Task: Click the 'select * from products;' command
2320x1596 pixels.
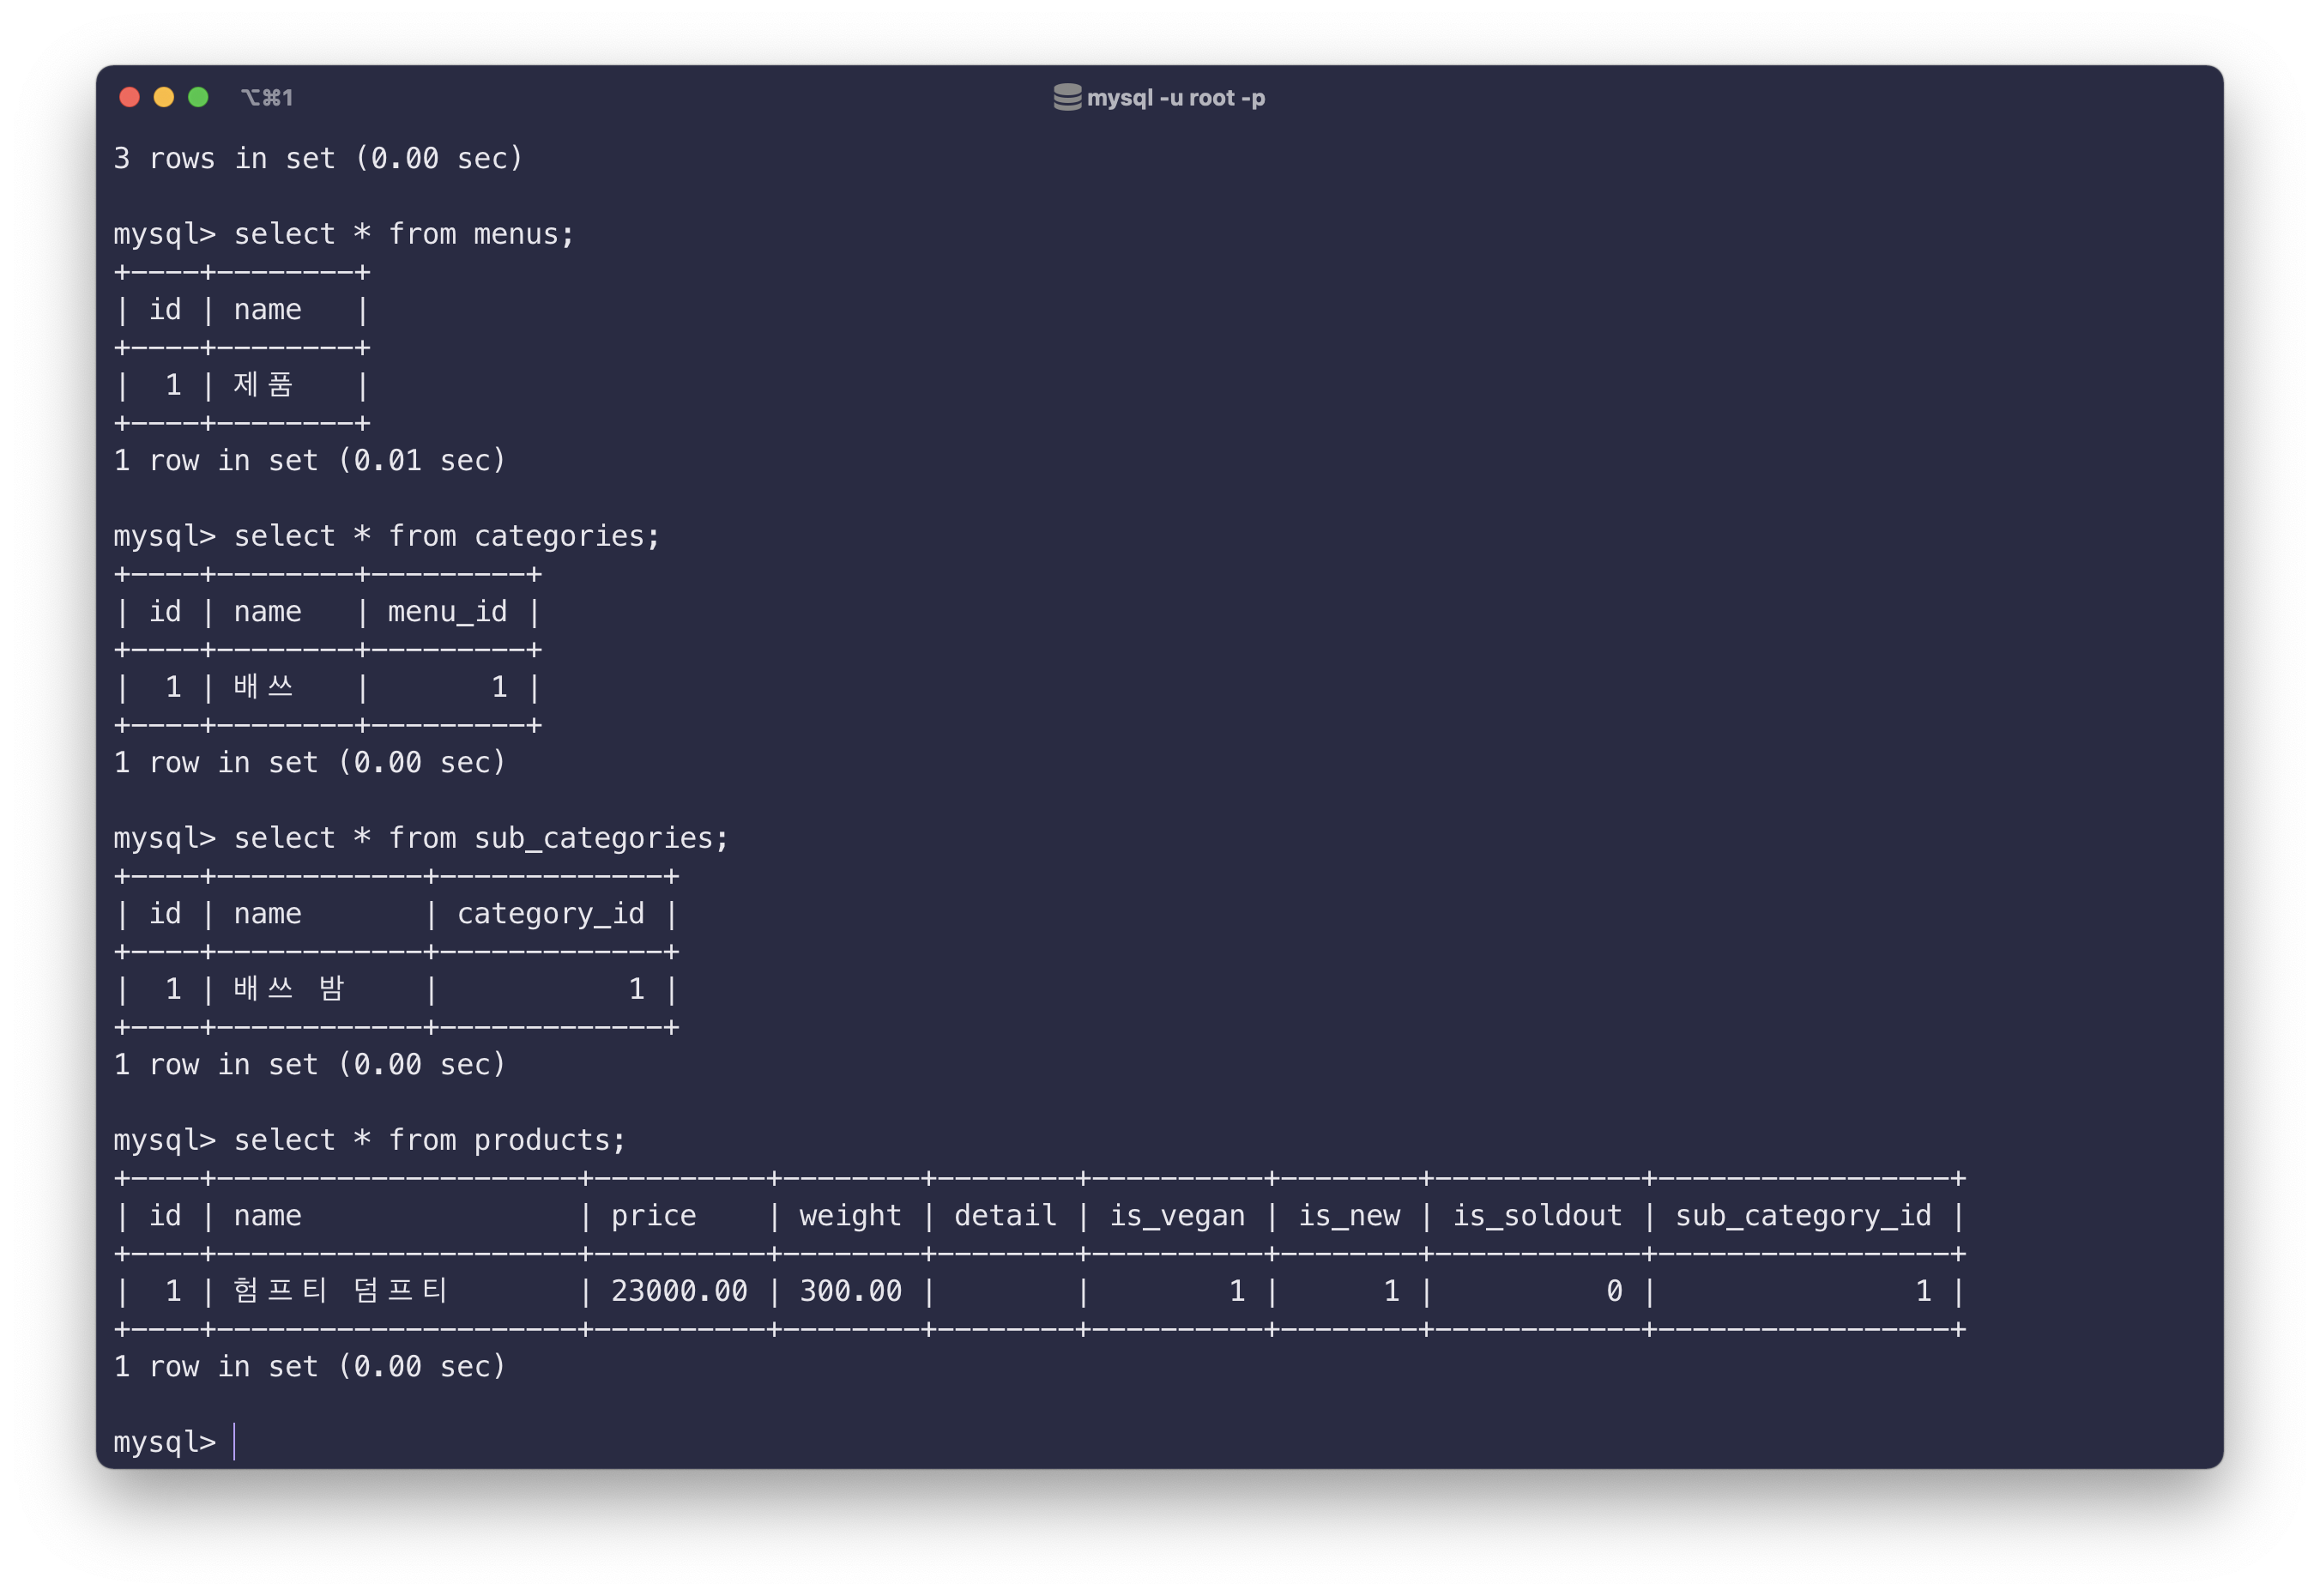Action: (430, 1140)
